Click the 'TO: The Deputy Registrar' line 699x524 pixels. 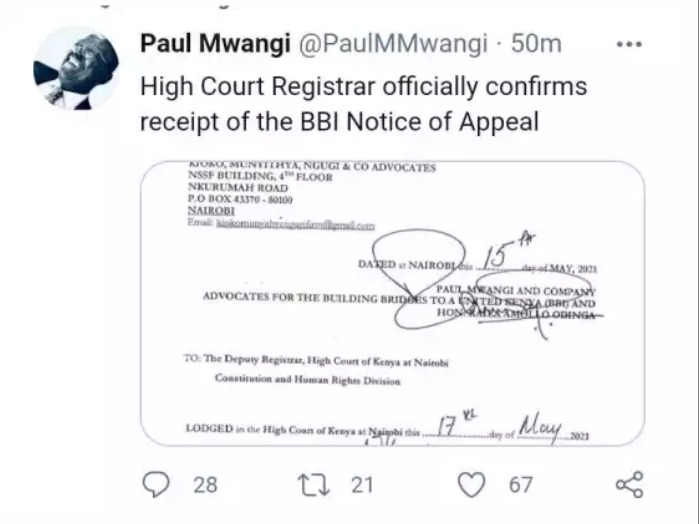point(316,360)
